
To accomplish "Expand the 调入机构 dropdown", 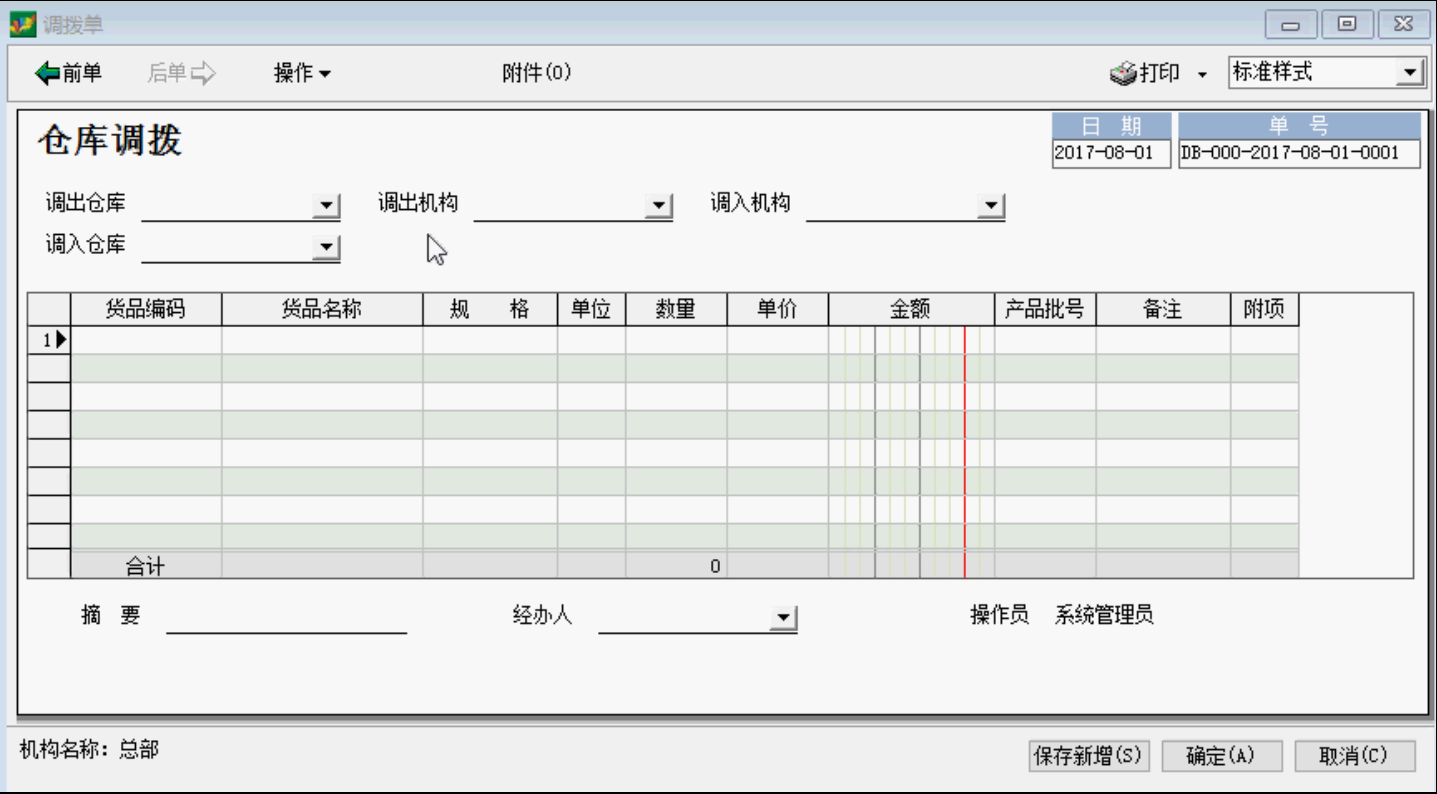I will pos(990,206).
